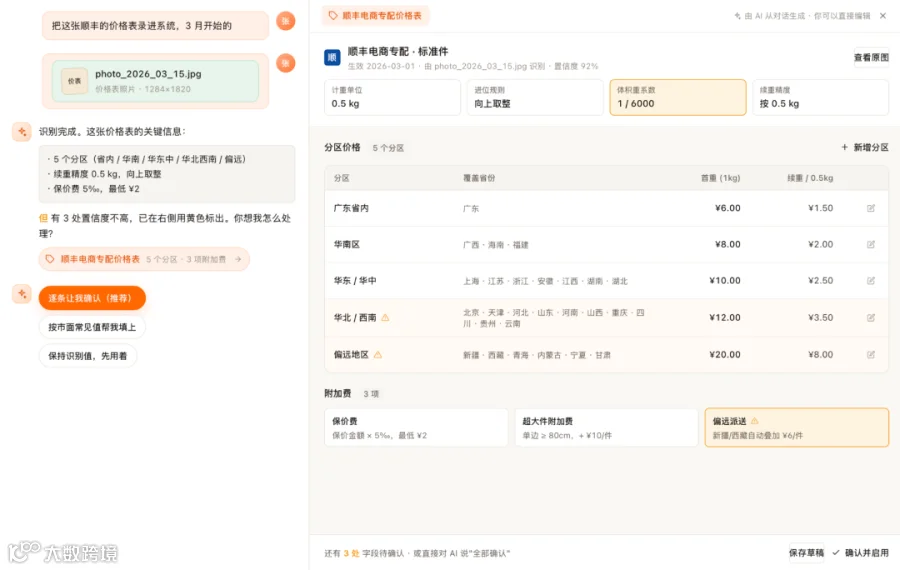Click 华北 / 西南 additional price ¥3.50
Viewport: 900px width, 570px height.
(820, 317)
